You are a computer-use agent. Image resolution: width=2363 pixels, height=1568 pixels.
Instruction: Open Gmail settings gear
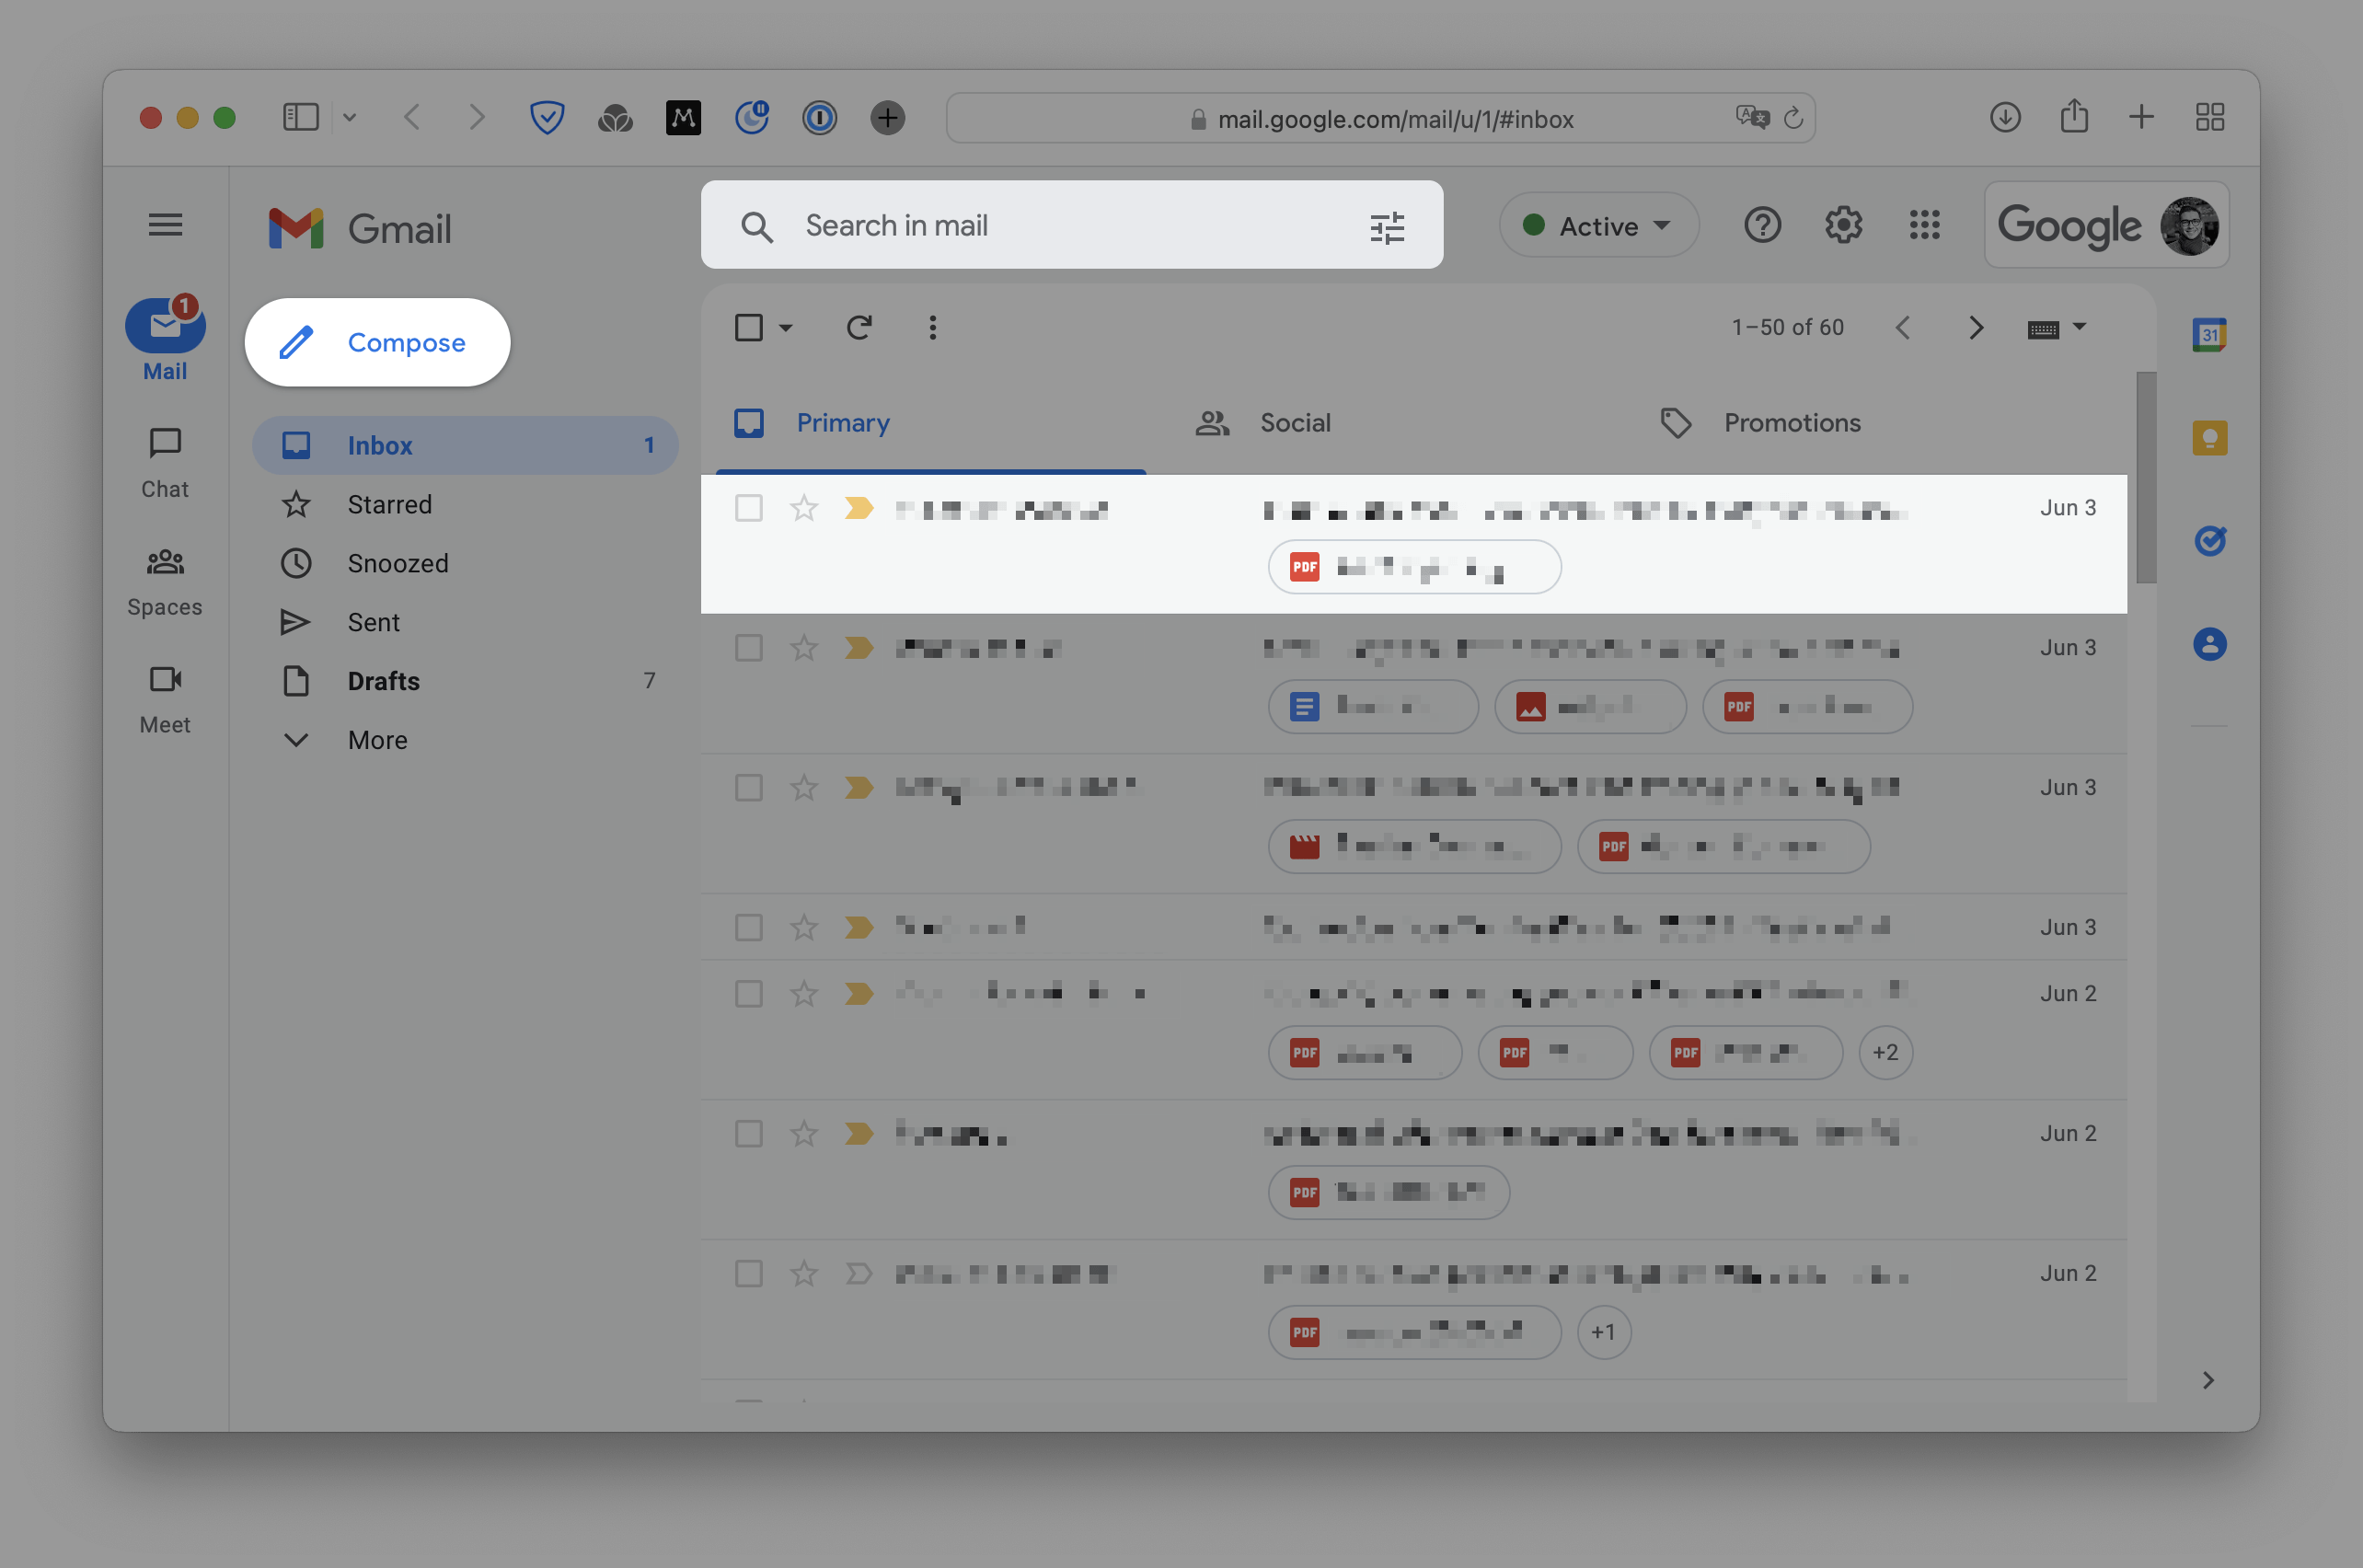pyautogui.click(x=1843, y=225)
